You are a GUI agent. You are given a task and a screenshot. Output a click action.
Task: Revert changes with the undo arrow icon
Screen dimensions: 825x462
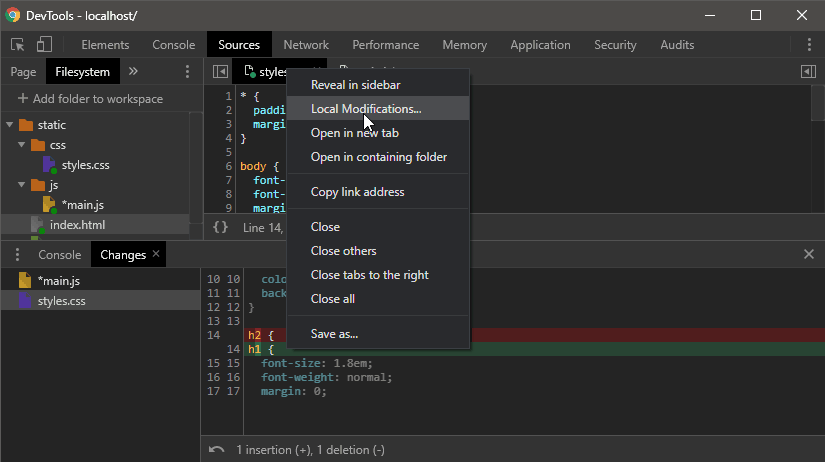[x=217, y=450]
